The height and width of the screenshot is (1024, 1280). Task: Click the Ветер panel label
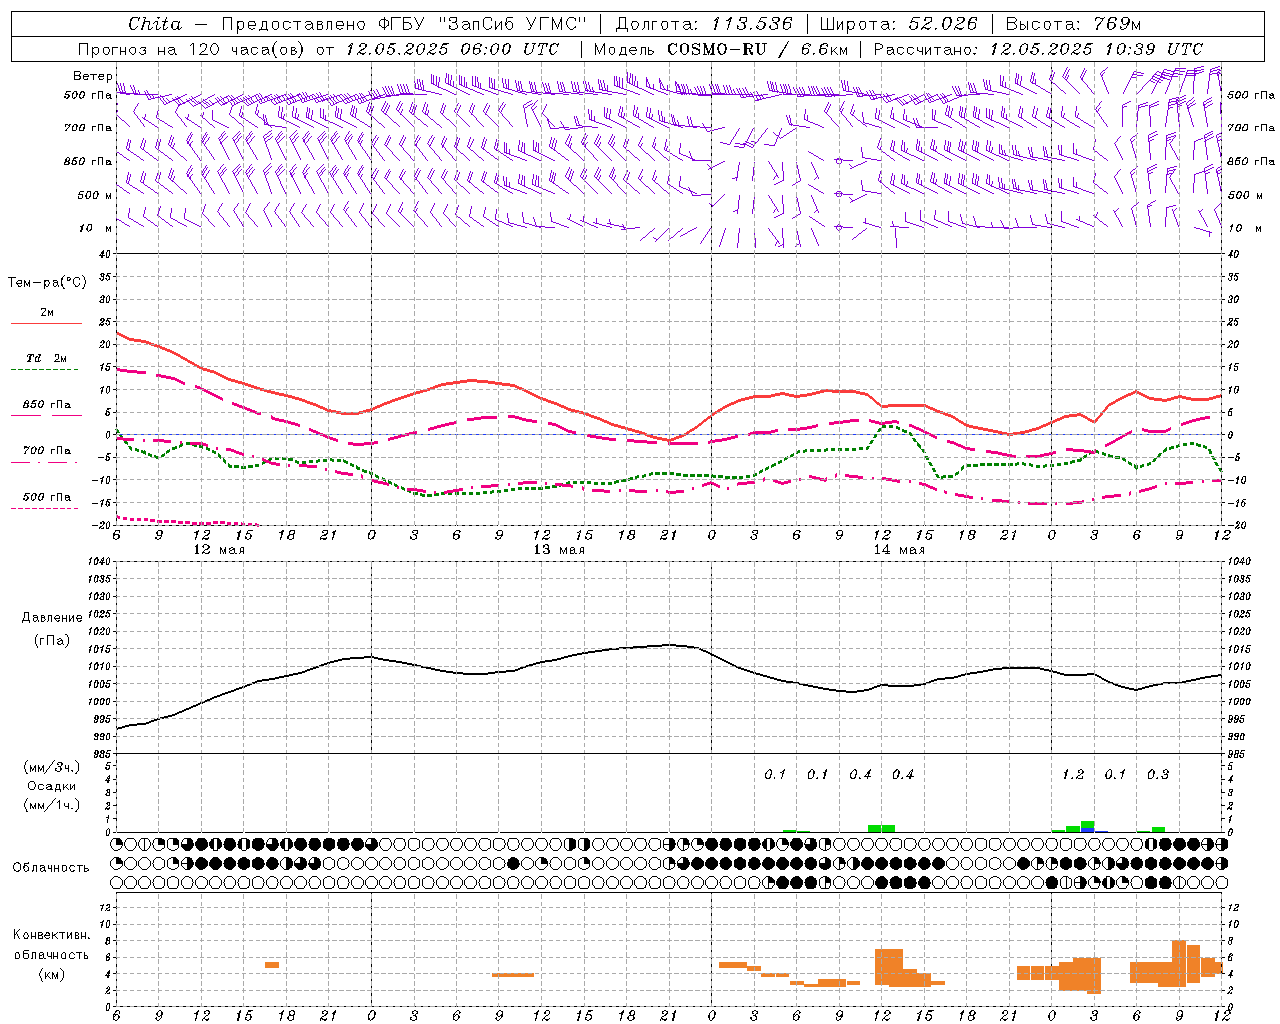click(93, 76)
